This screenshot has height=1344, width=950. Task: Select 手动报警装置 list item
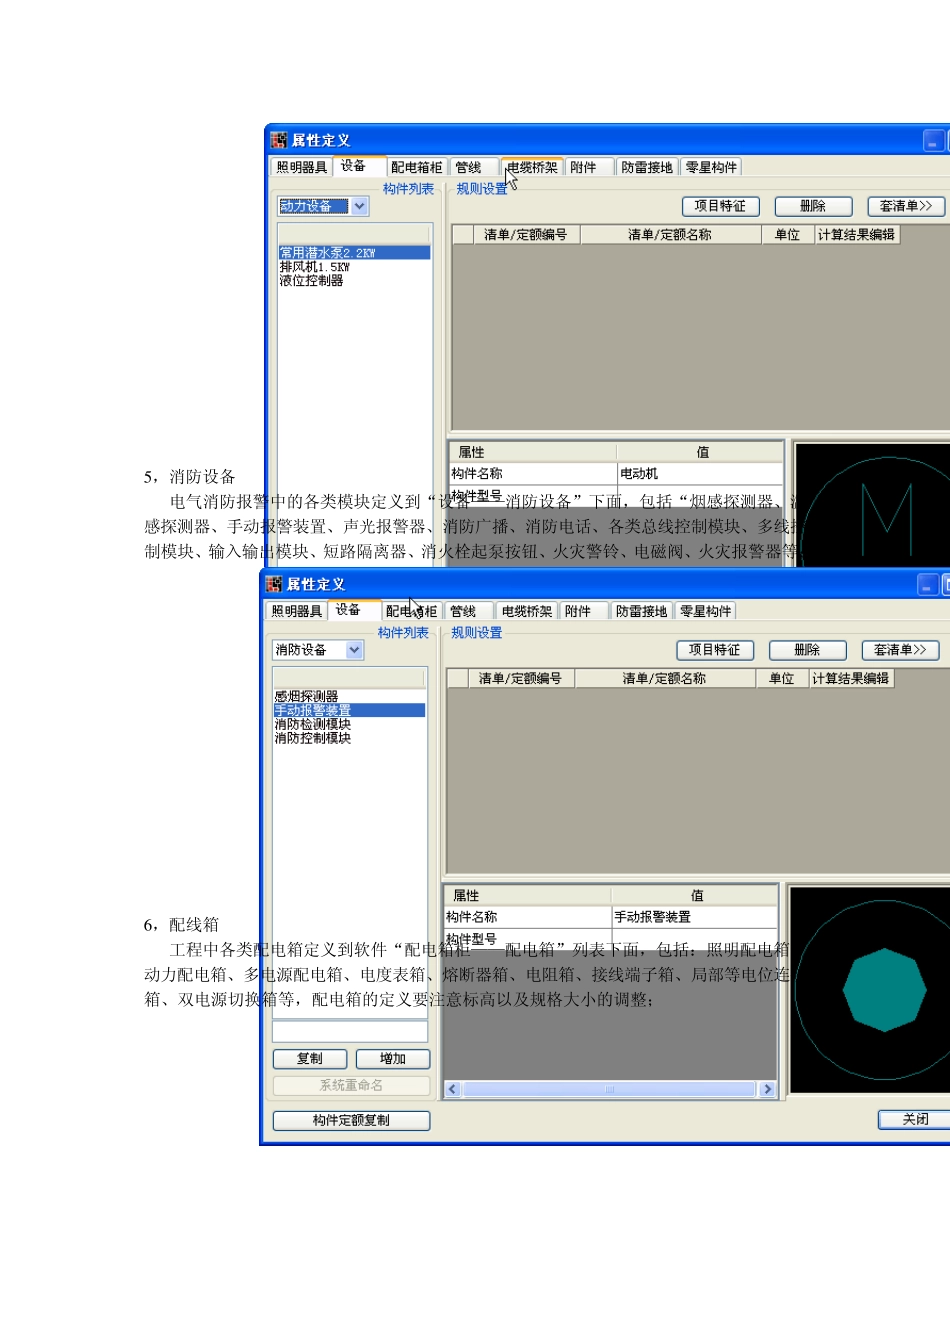click(349, 710)
